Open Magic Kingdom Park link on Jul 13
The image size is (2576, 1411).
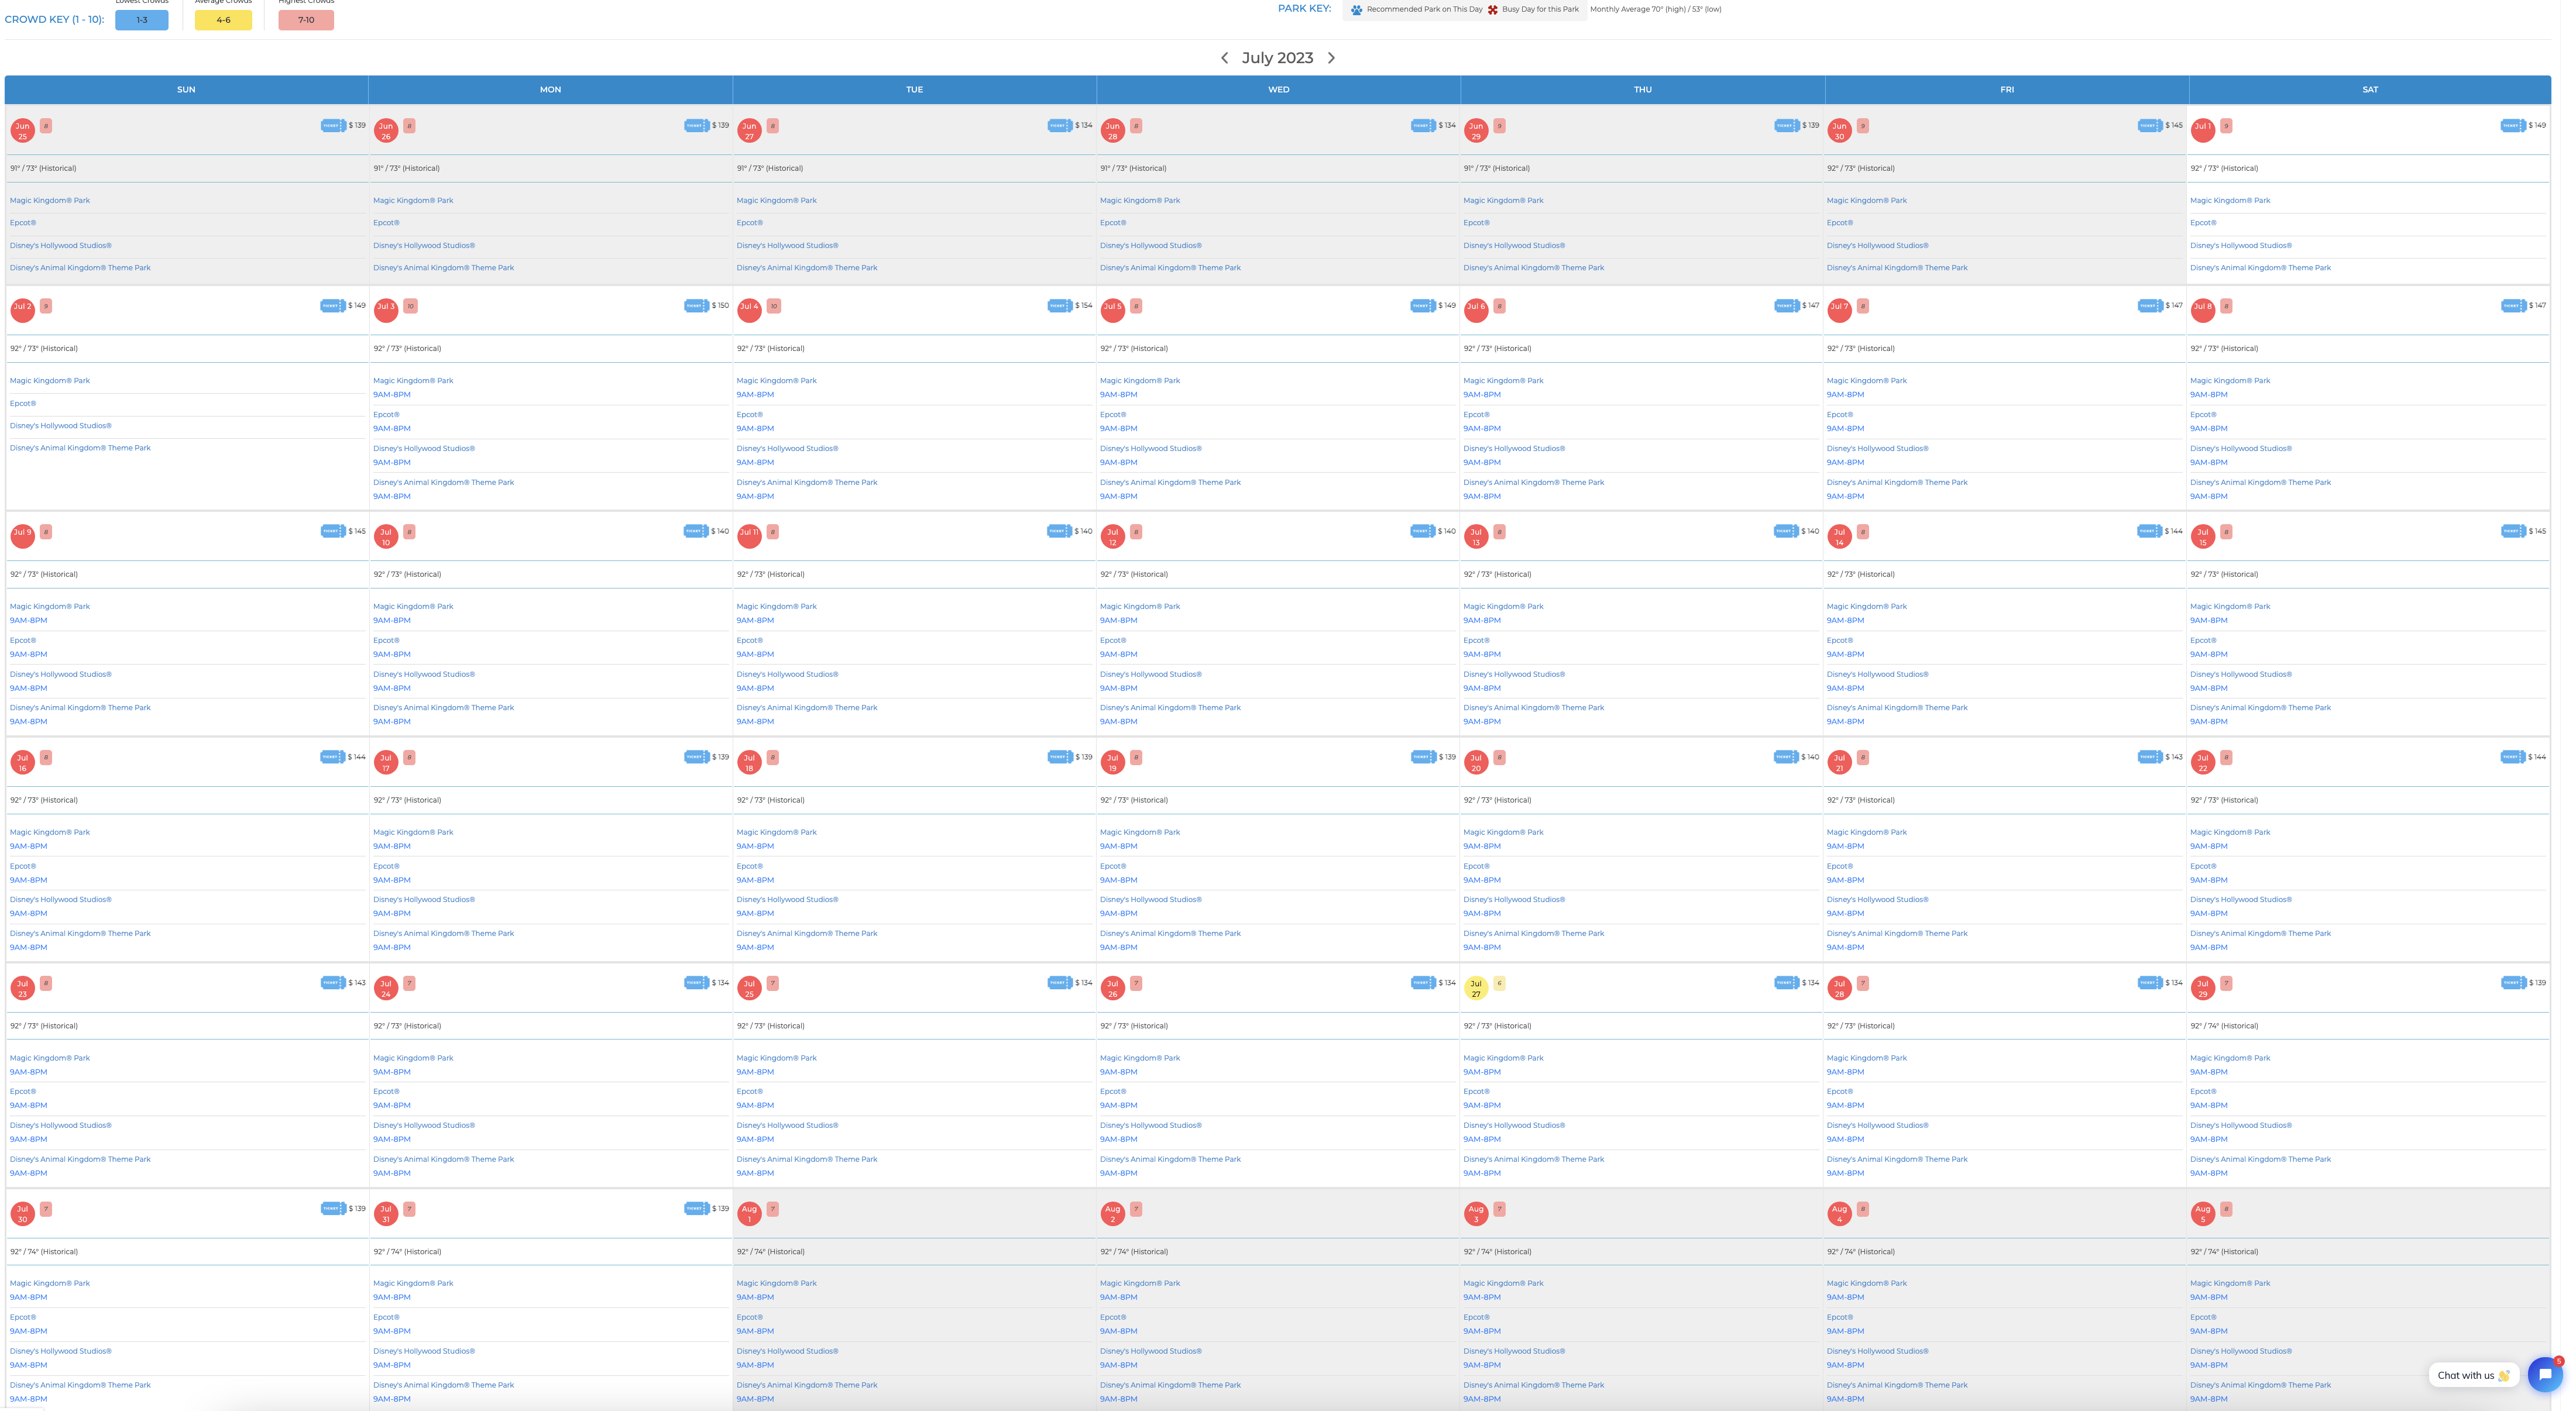coord(1503,607)
